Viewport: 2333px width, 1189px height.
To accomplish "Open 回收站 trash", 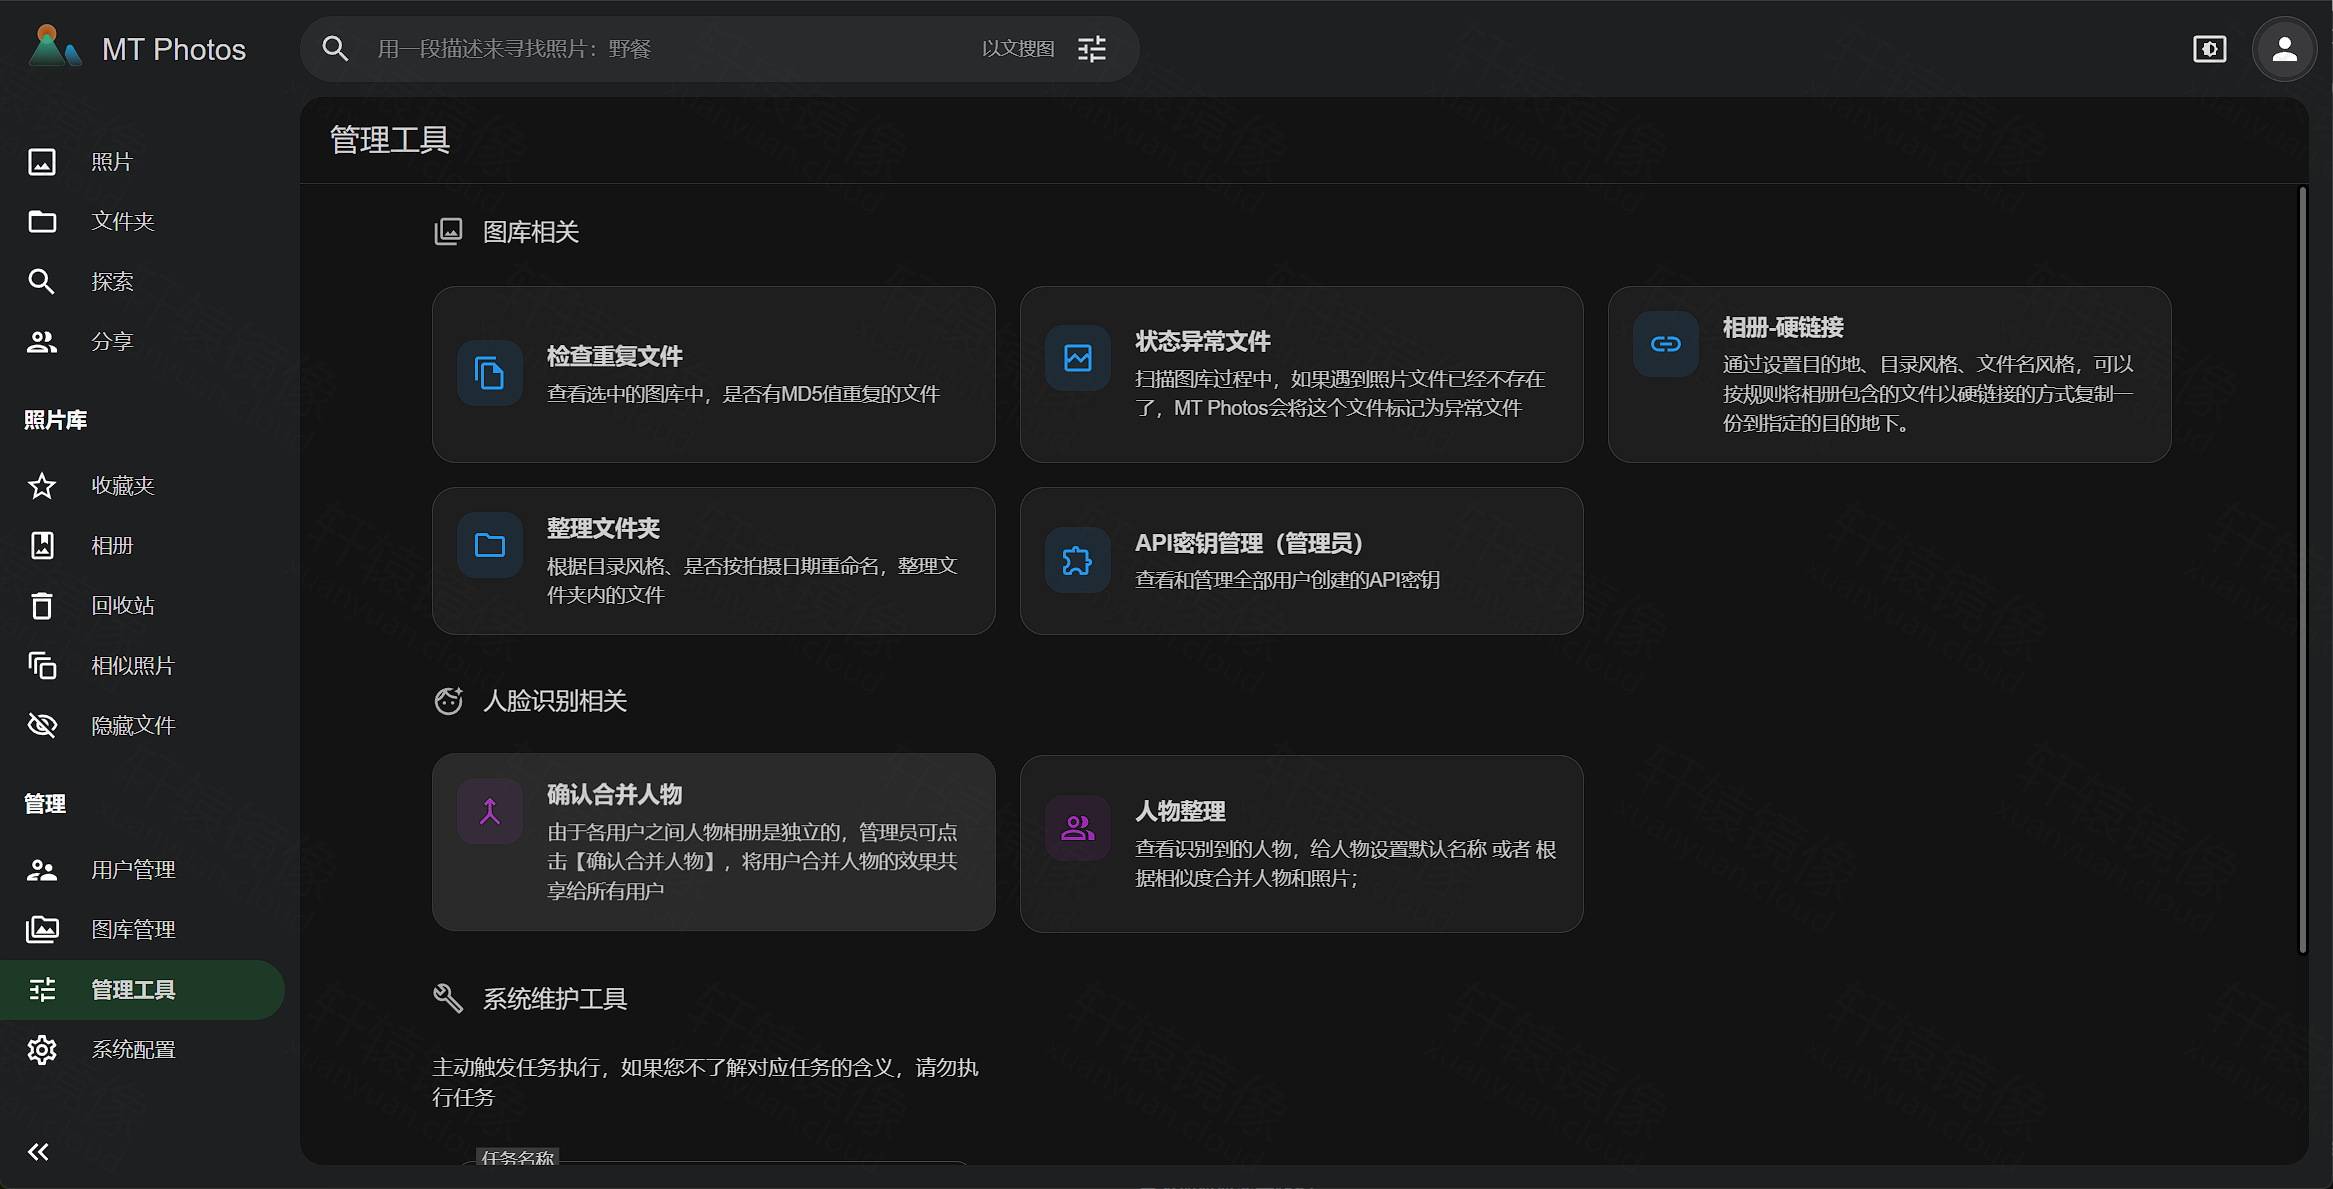I will pyautogui.click(x=142, y=606).
